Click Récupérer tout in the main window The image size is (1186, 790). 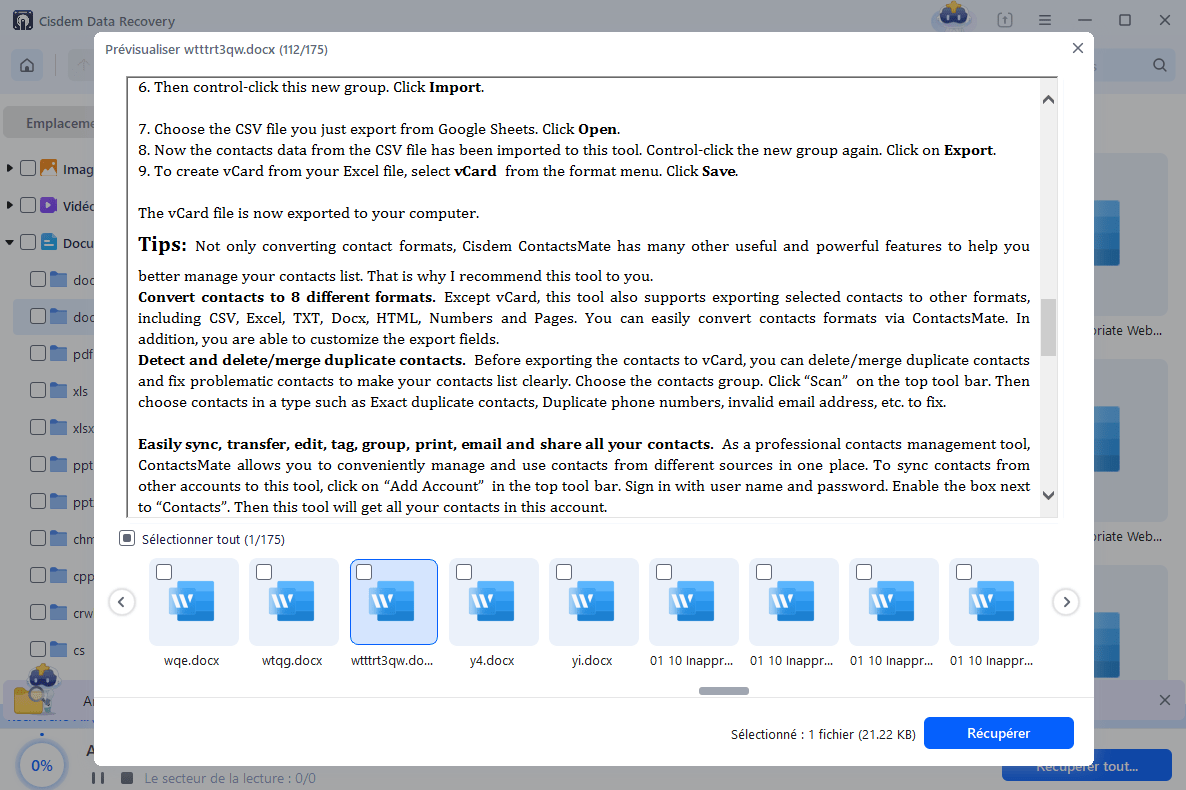1087,766
